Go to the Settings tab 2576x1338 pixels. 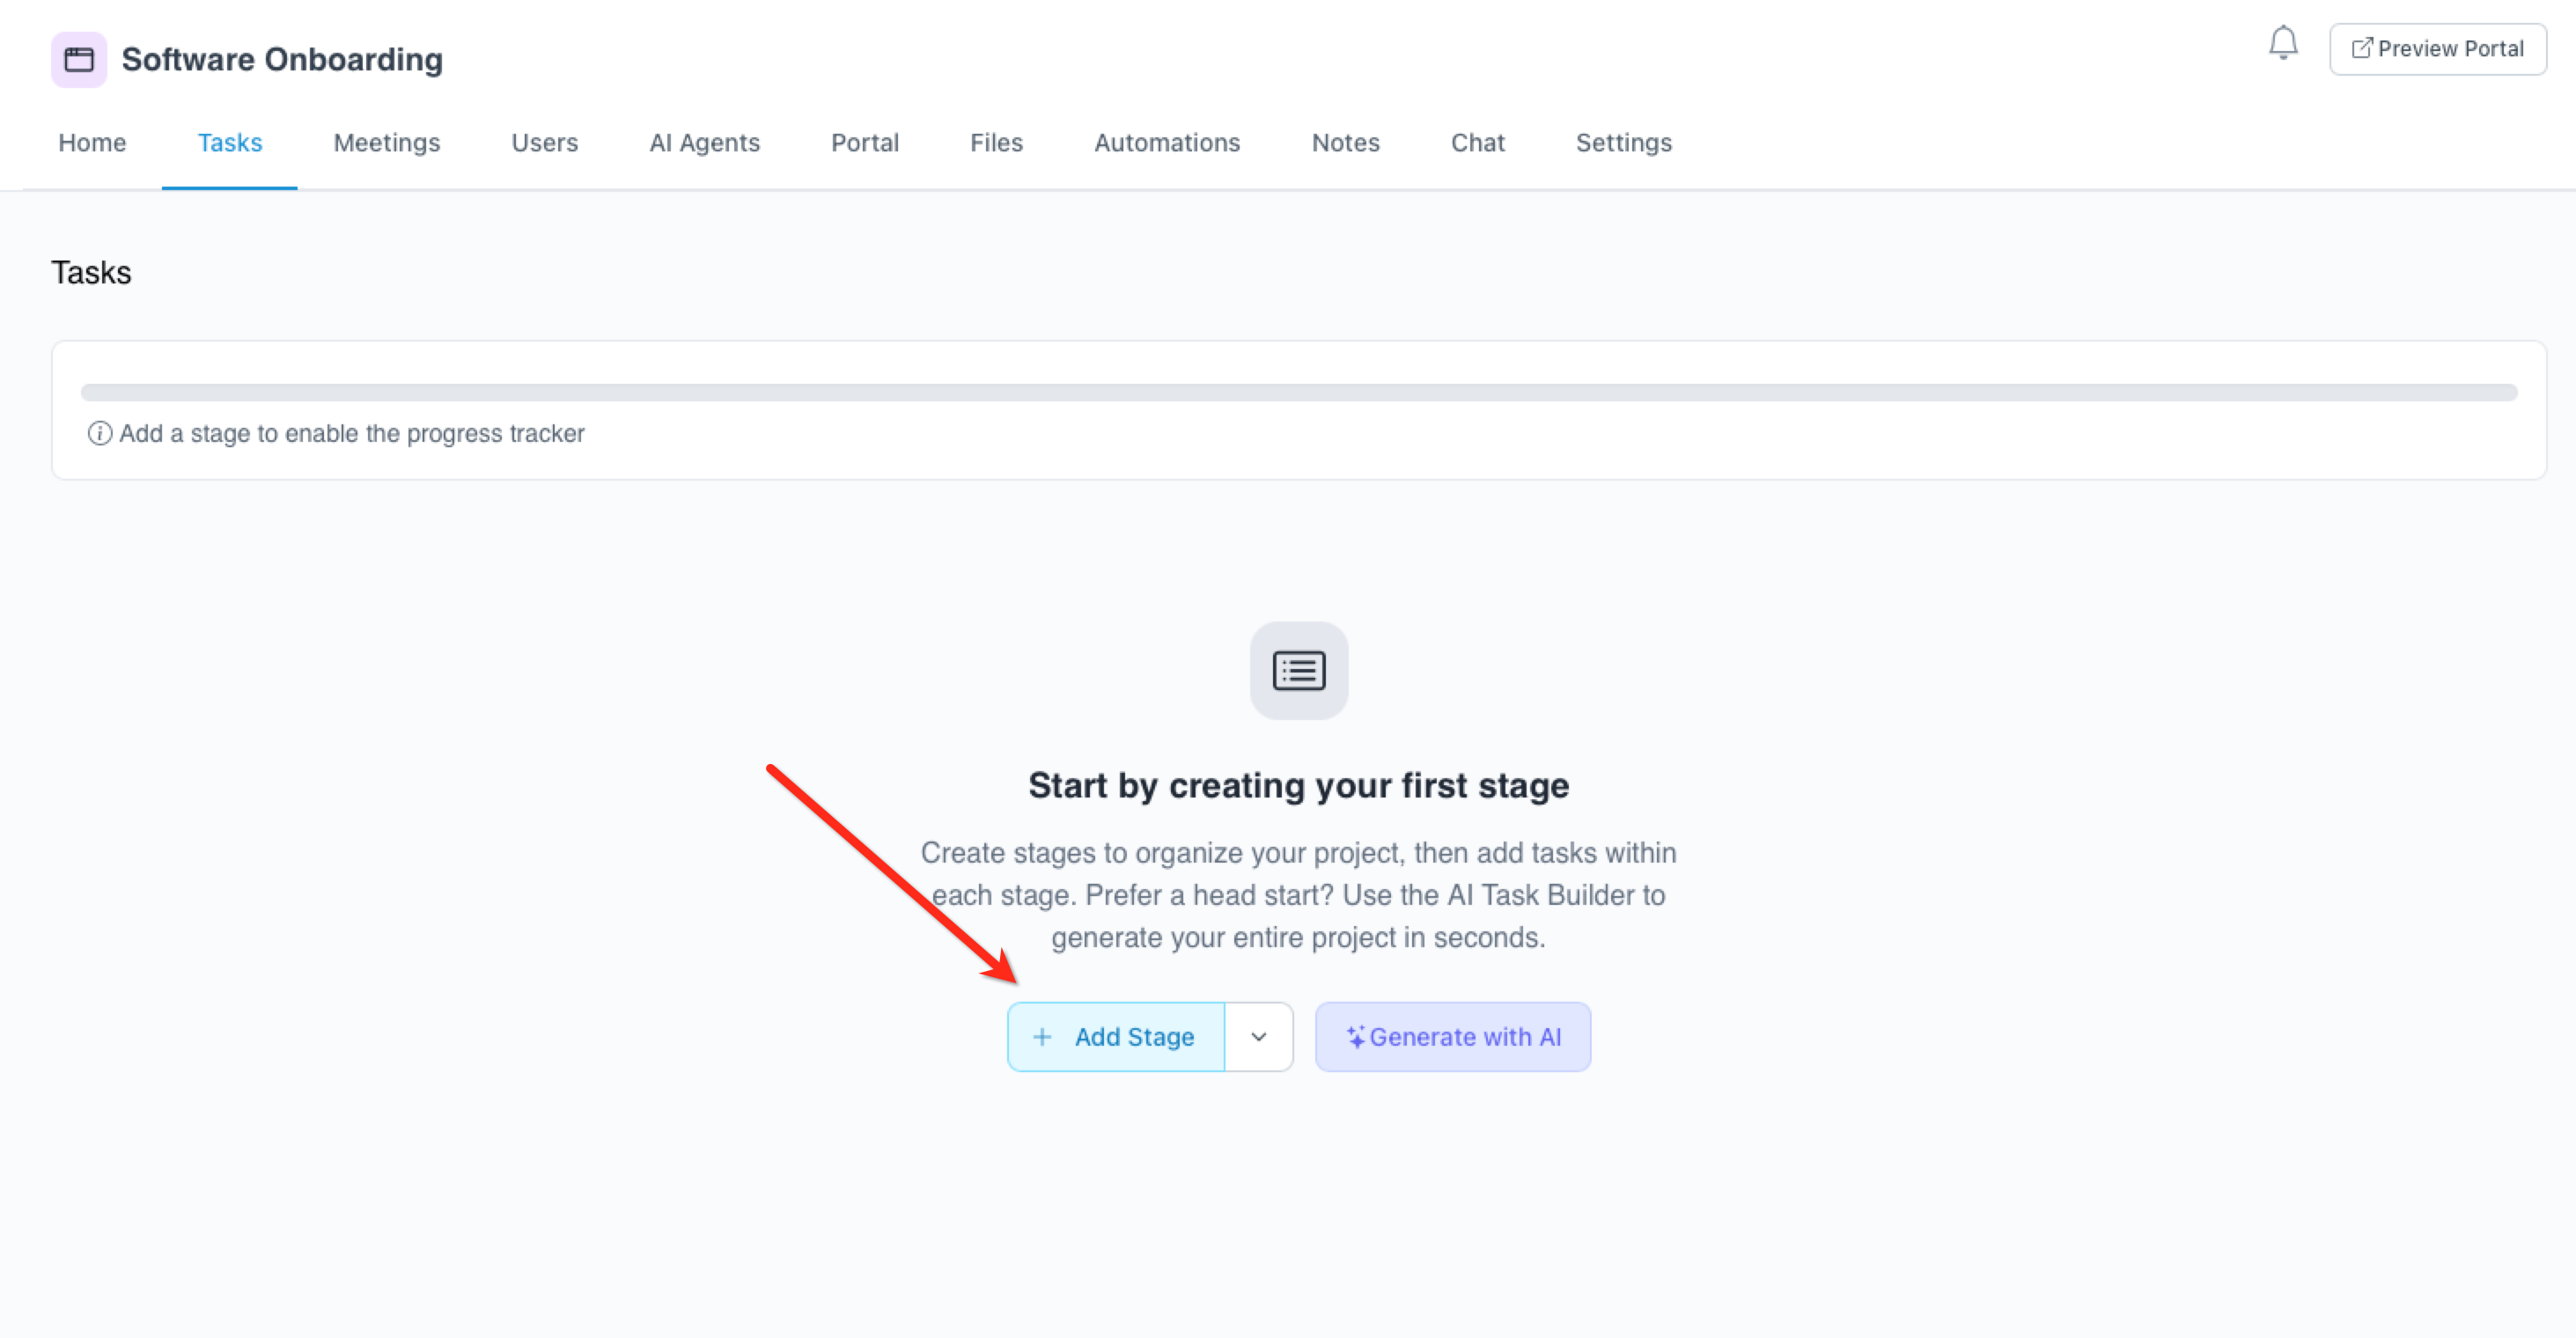(x=1623, y=143)
